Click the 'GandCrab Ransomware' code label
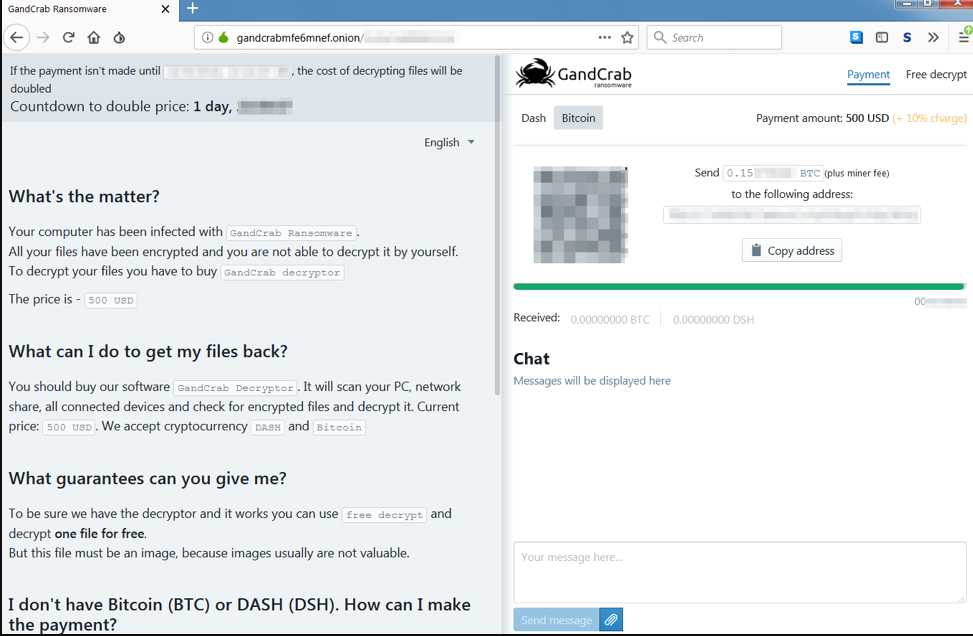The width and height of the screenshot is (973, 636). pos(291,233)
